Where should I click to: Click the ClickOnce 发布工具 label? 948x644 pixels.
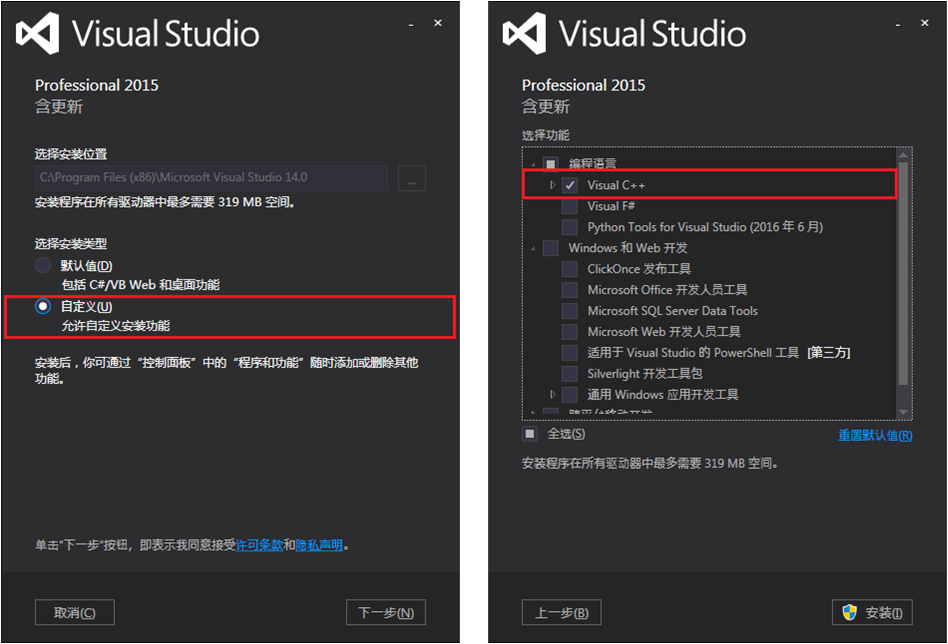[638, 268]
